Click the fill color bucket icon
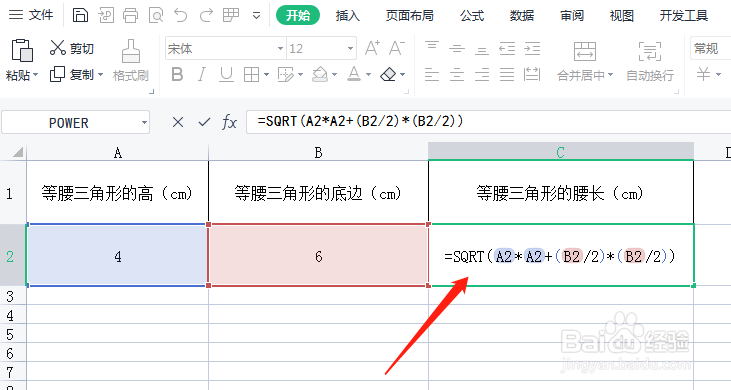Viewport: 731px width, 390px height. pos(320,74)
